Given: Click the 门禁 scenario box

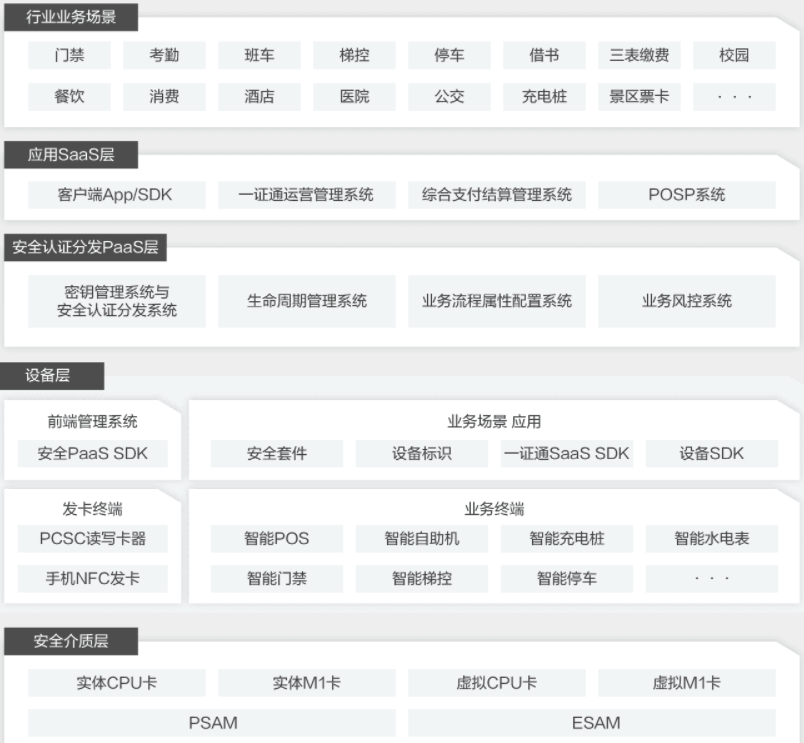Looking at the screenshot, I should click(69, 55).
